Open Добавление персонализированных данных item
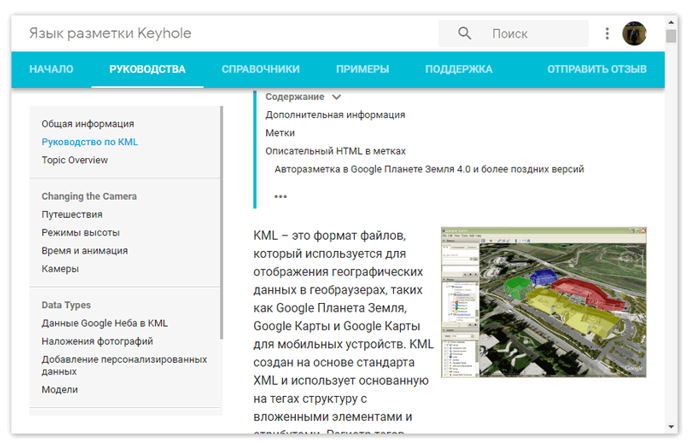 click(124, 365)
